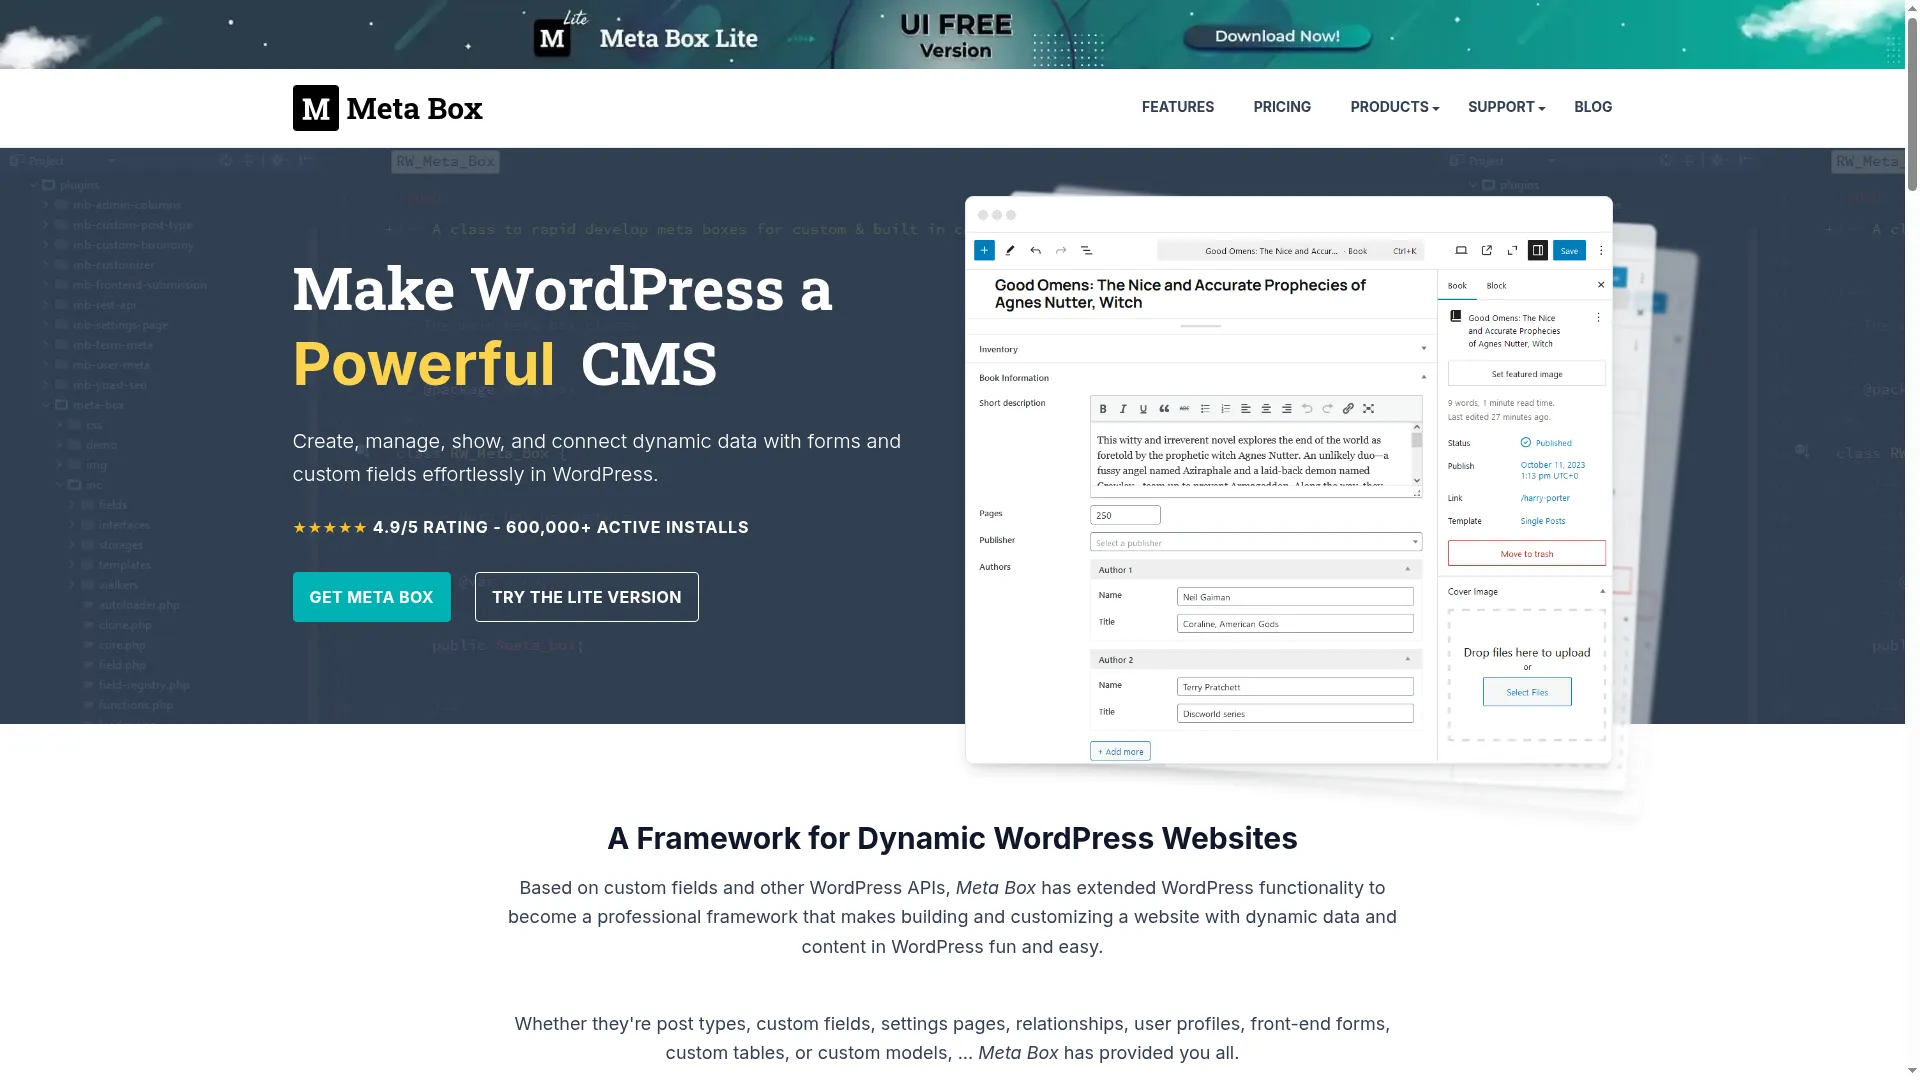Screen dimensions: 1920x1080
Task: Click the fullscreen expand arrows icon
Action: tap(1512, 251)
